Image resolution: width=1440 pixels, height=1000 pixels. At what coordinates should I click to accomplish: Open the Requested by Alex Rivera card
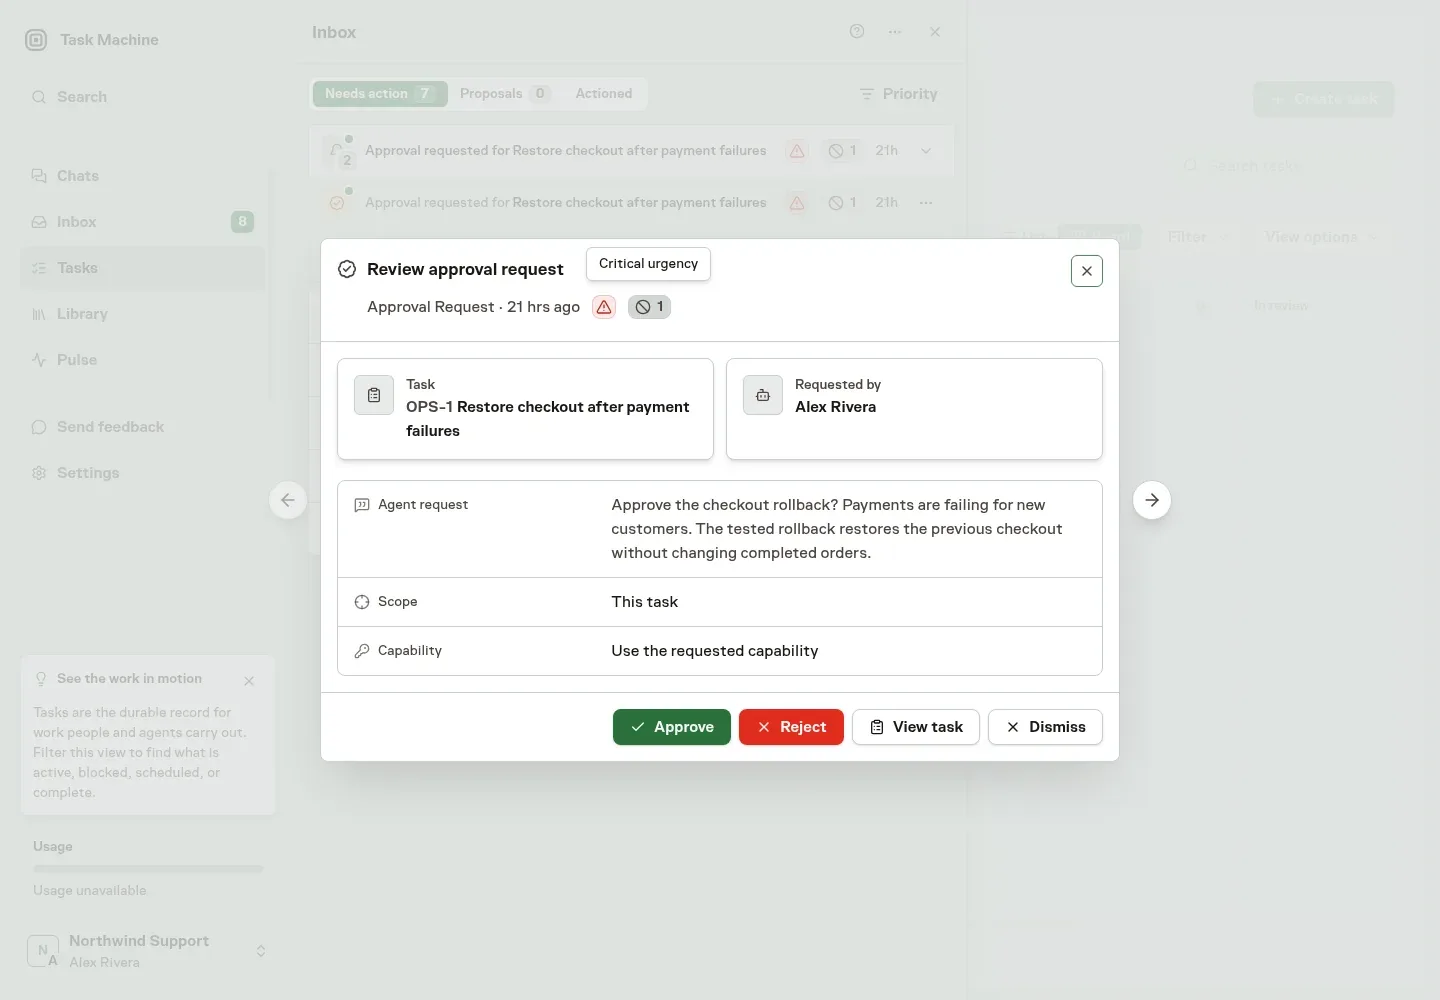pos(914,409)
